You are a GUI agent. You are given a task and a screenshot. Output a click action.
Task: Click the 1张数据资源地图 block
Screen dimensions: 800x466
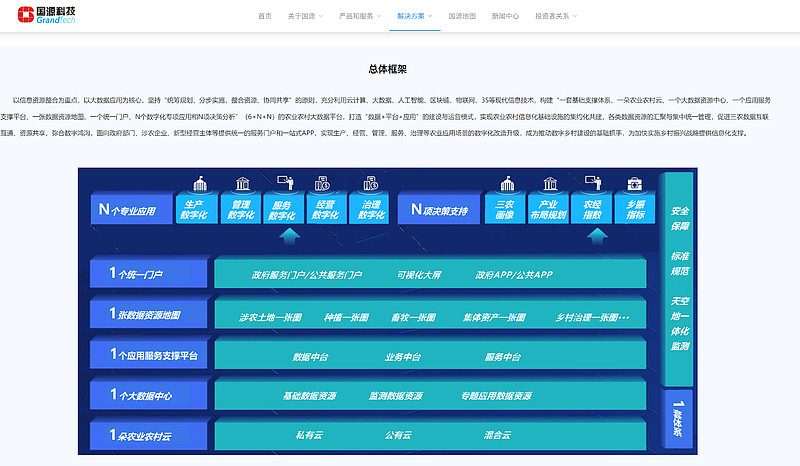pyautogui.click(x=149, y=313)
